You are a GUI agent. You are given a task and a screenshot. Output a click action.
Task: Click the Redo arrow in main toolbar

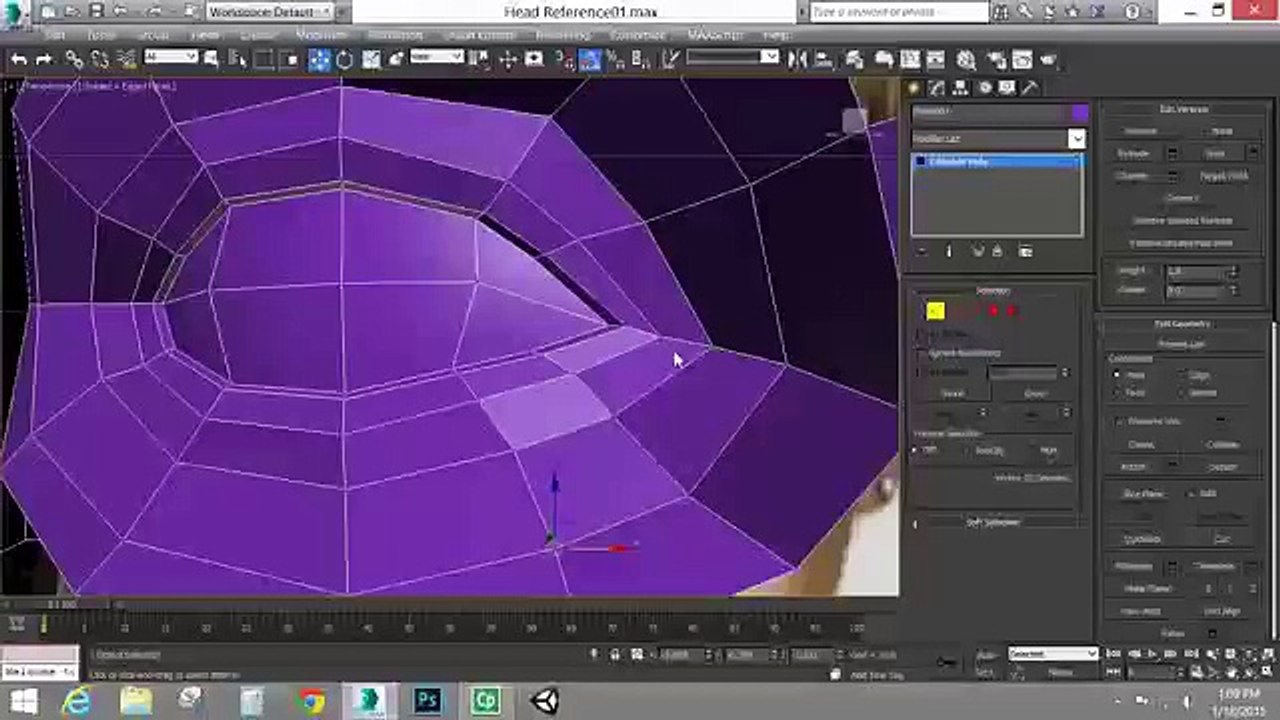pyautogui.click(x=43, y=60)
